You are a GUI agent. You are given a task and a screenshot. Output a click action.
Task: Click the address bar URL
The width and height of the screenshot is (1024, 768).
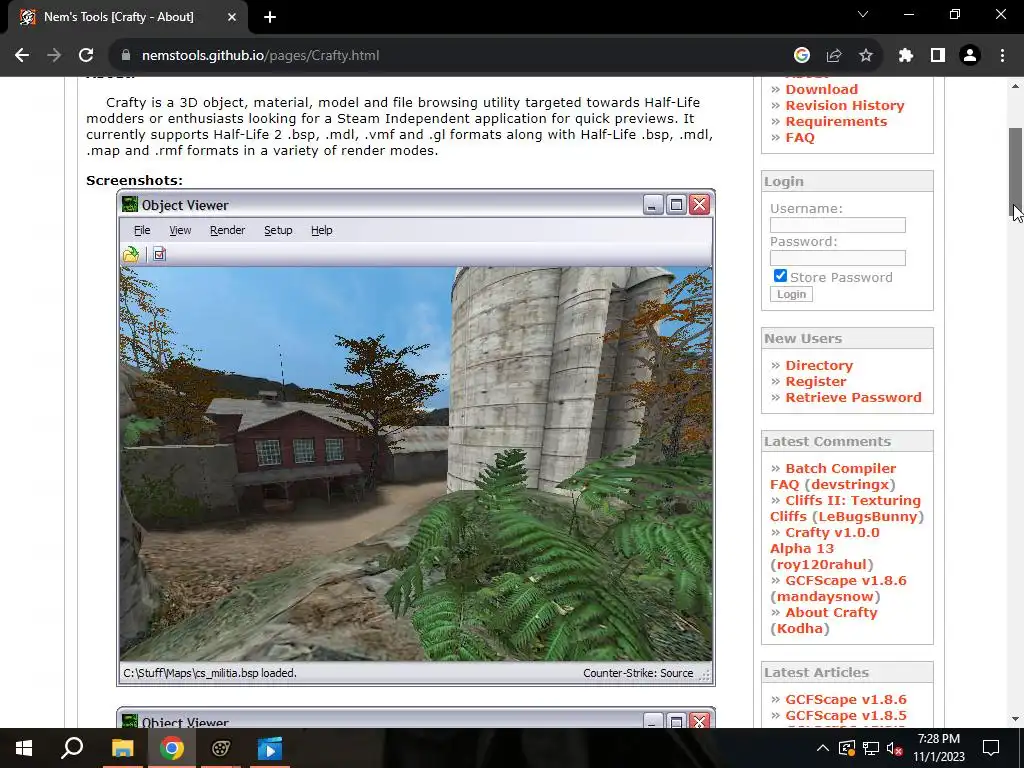261,56
